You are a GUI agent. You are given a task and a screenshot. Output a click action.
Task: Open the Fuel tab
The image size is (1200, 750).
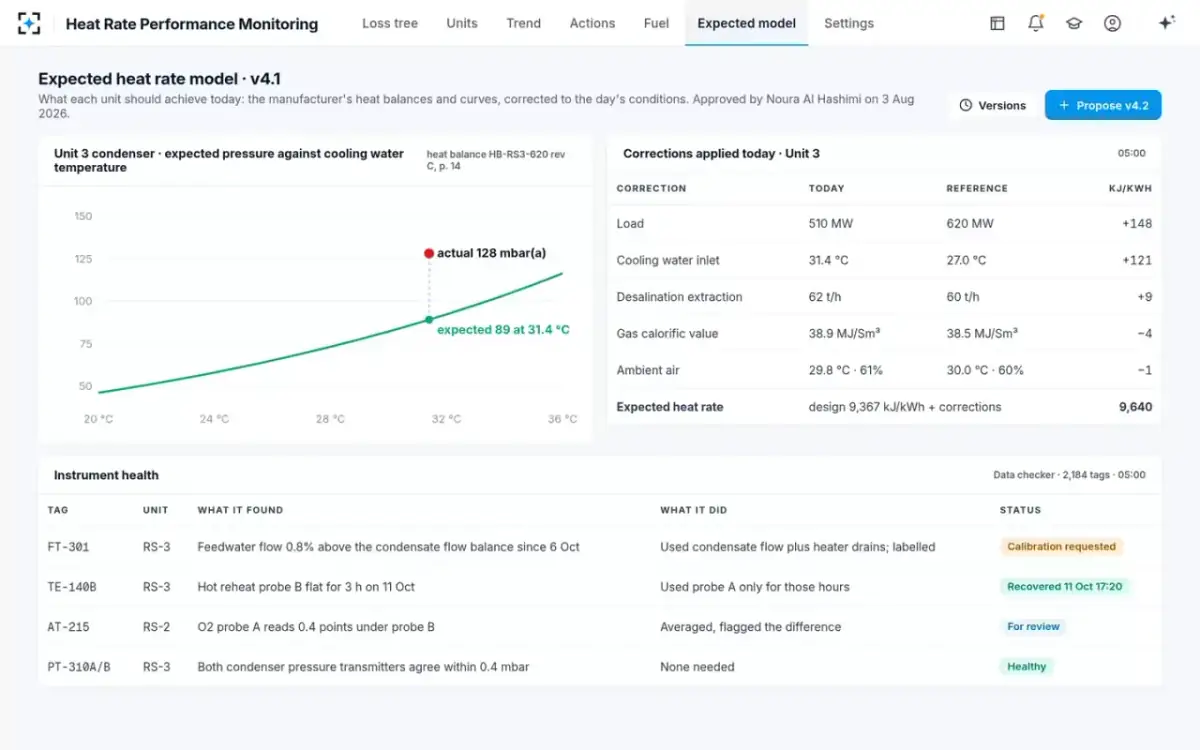[x=656, y=23]
